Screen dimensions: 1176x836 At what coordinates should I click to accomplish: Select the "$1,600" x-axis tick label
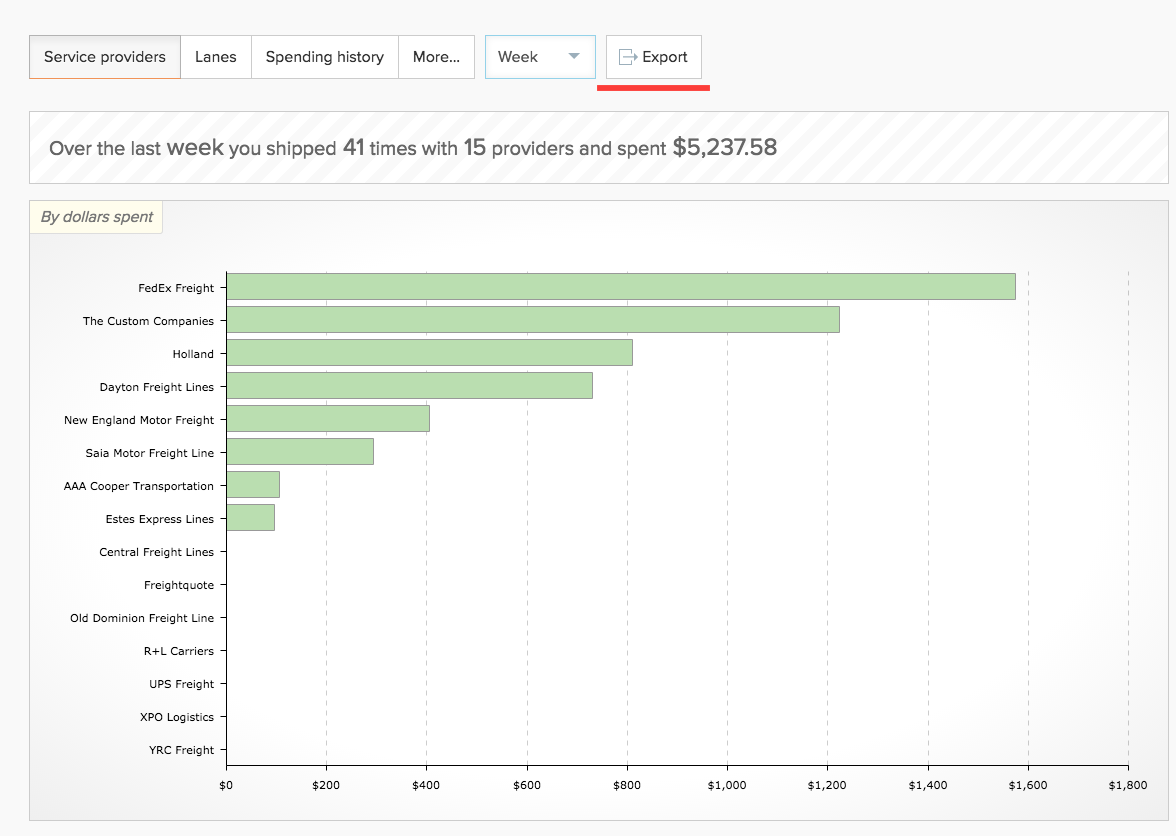[1028, 785]
